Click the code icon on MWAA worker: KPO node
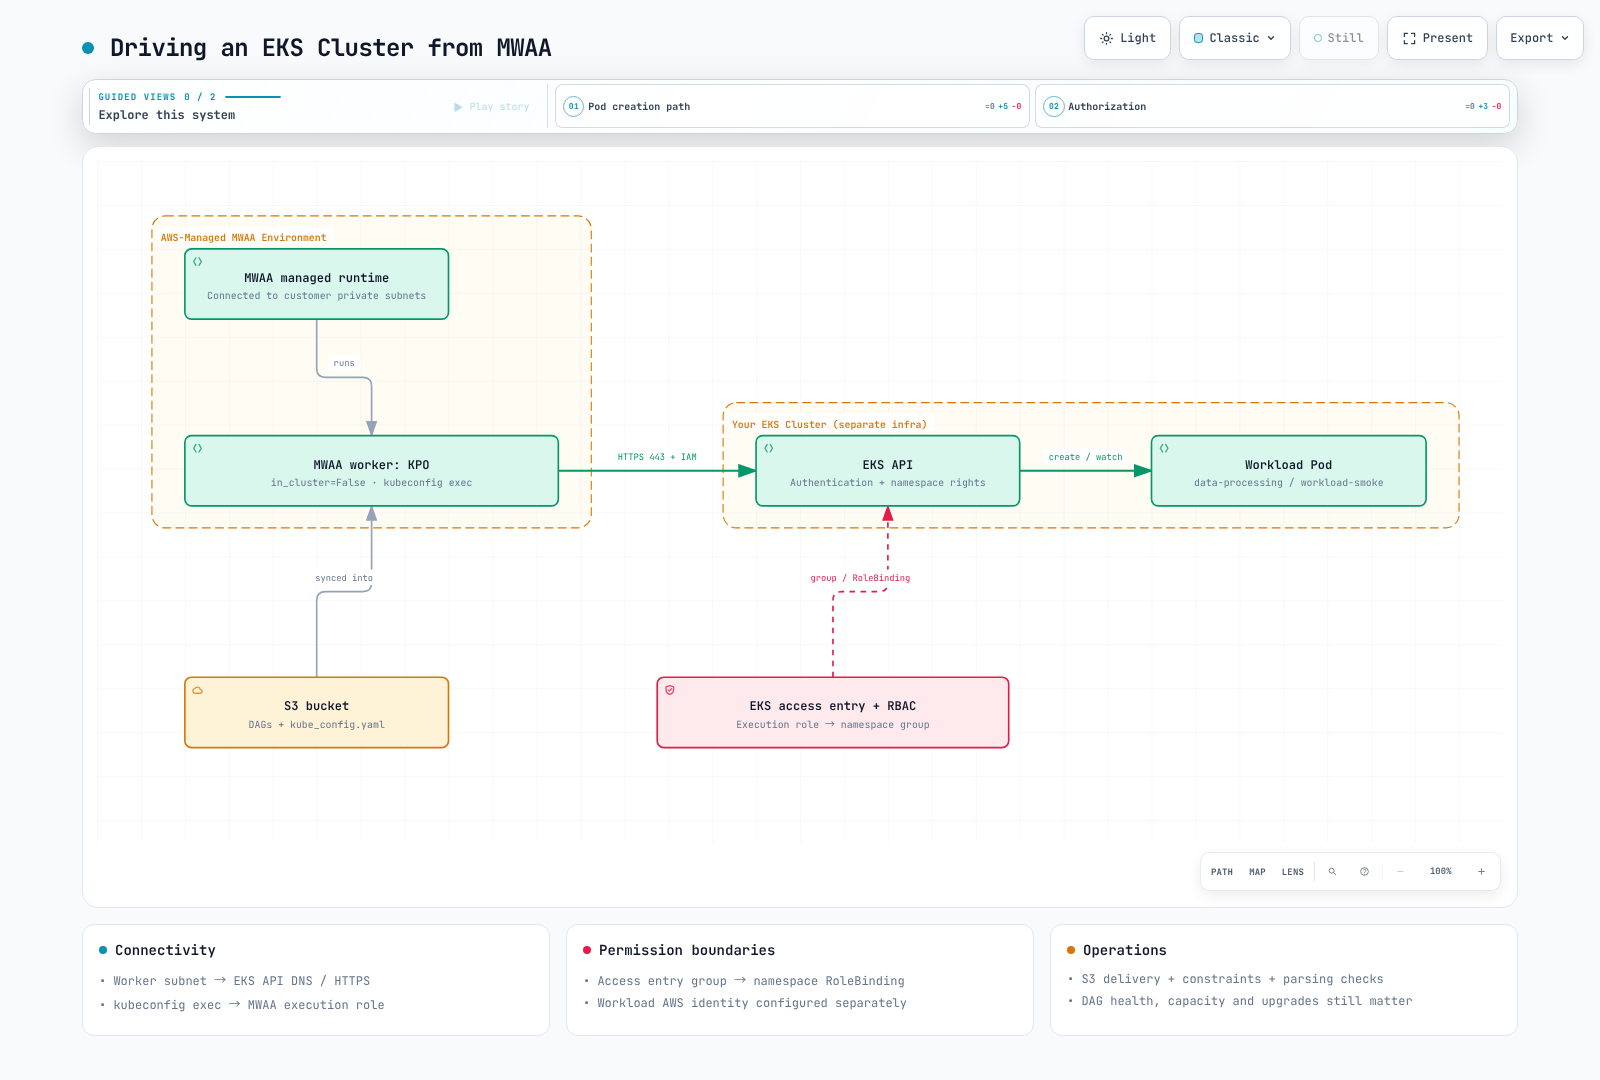Image resolution: width=1600 pixels, height=1080 pixels. pos(198,449)
